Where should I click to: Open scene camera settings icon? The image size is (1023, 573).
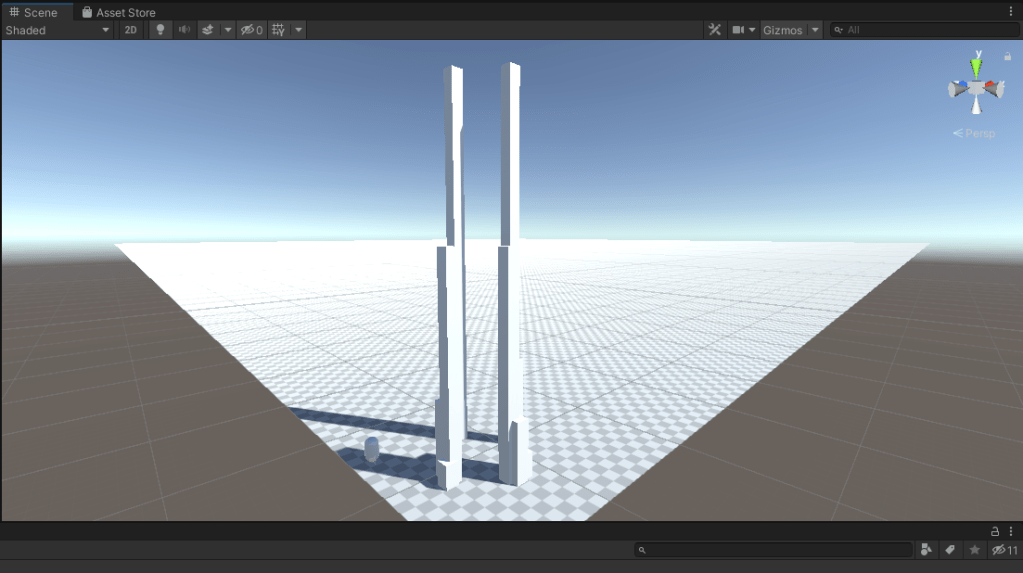pos(743,30)
